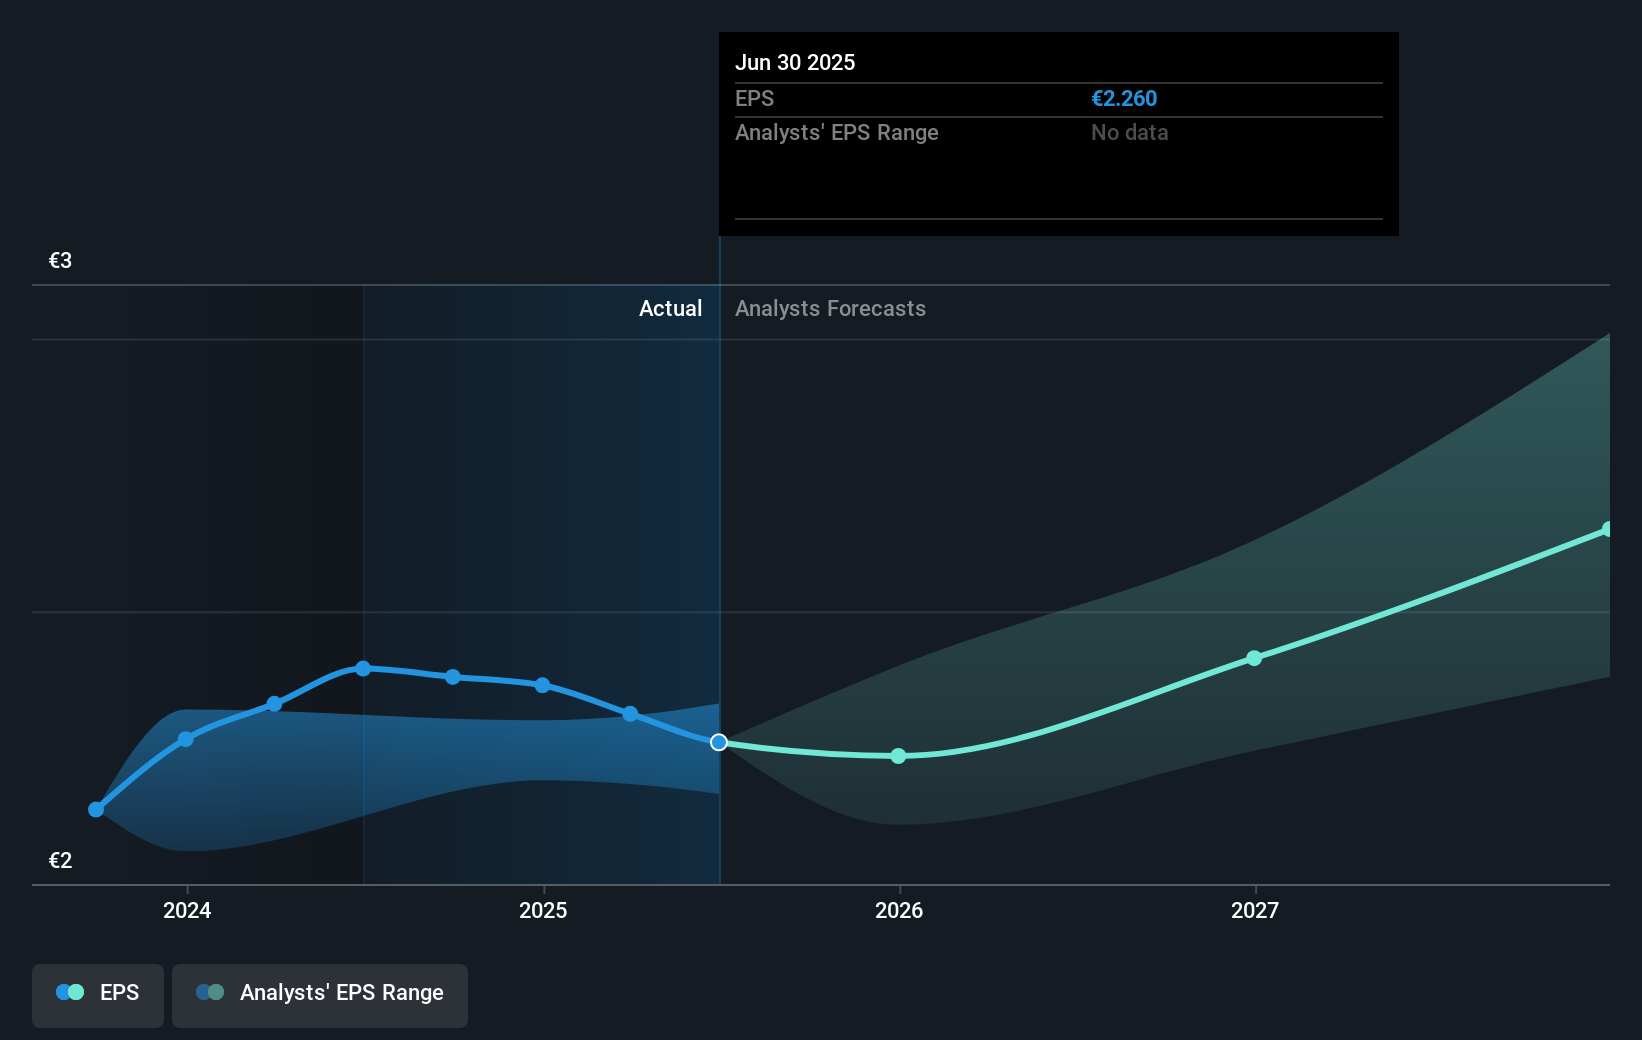Click the Actual section label
Image resolution: width=1642 pixels, height=1040 pixels.
pyautogui.click(x=670, y=308)
